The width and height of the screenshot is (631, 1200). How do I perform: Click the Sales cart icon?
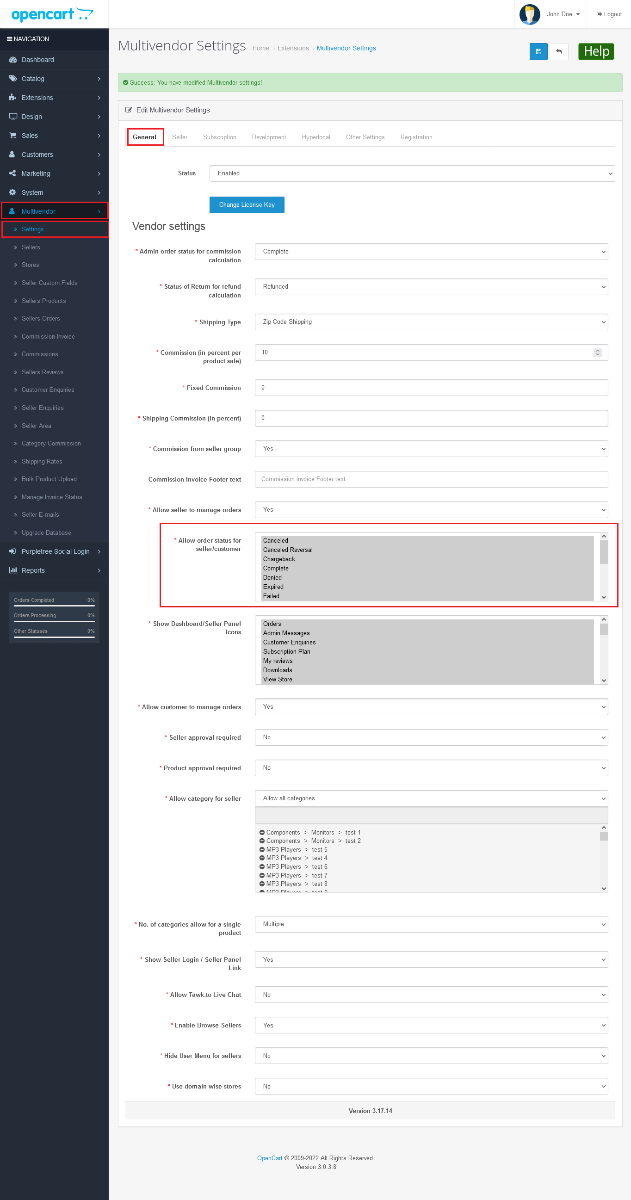(12, 135)
